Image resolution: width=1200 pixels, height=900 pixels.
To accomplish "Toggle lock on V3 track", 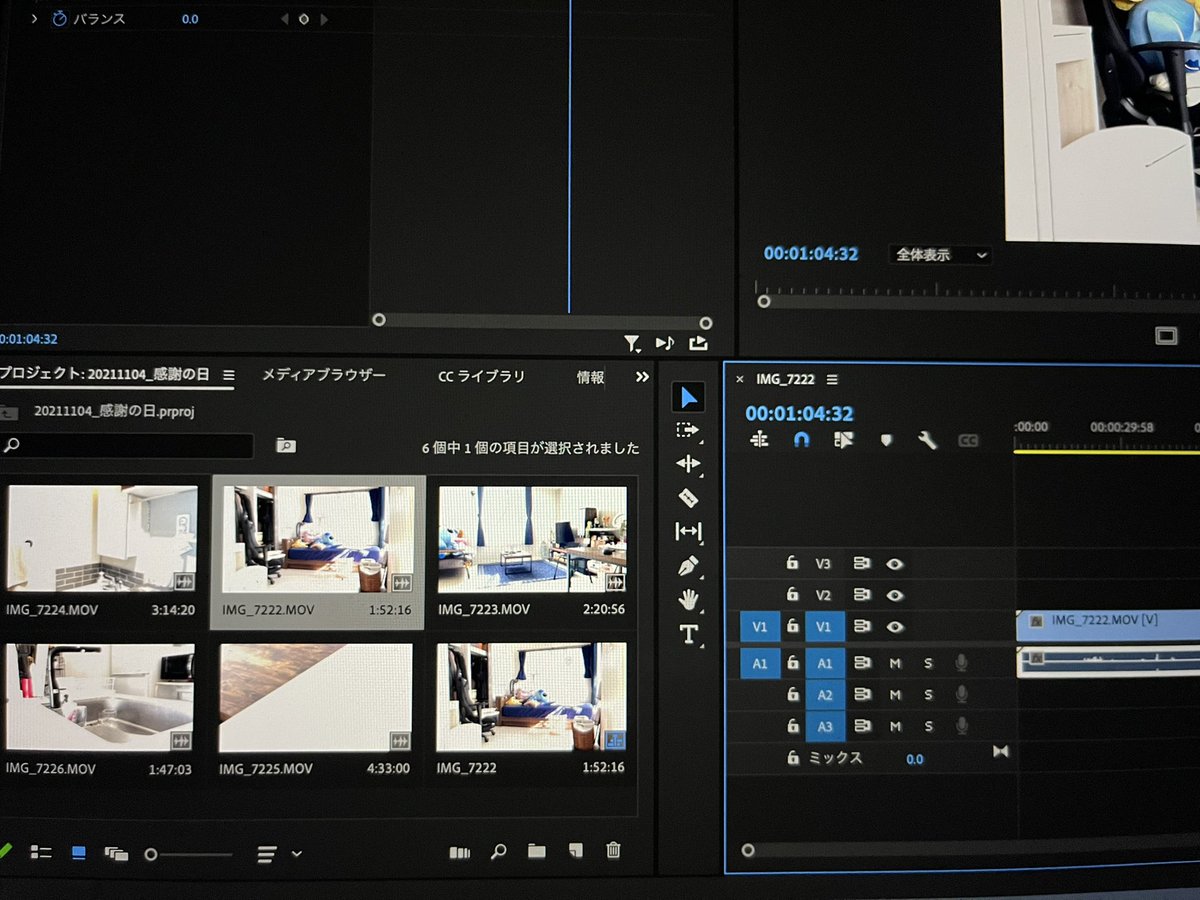I will coord(792,563).
